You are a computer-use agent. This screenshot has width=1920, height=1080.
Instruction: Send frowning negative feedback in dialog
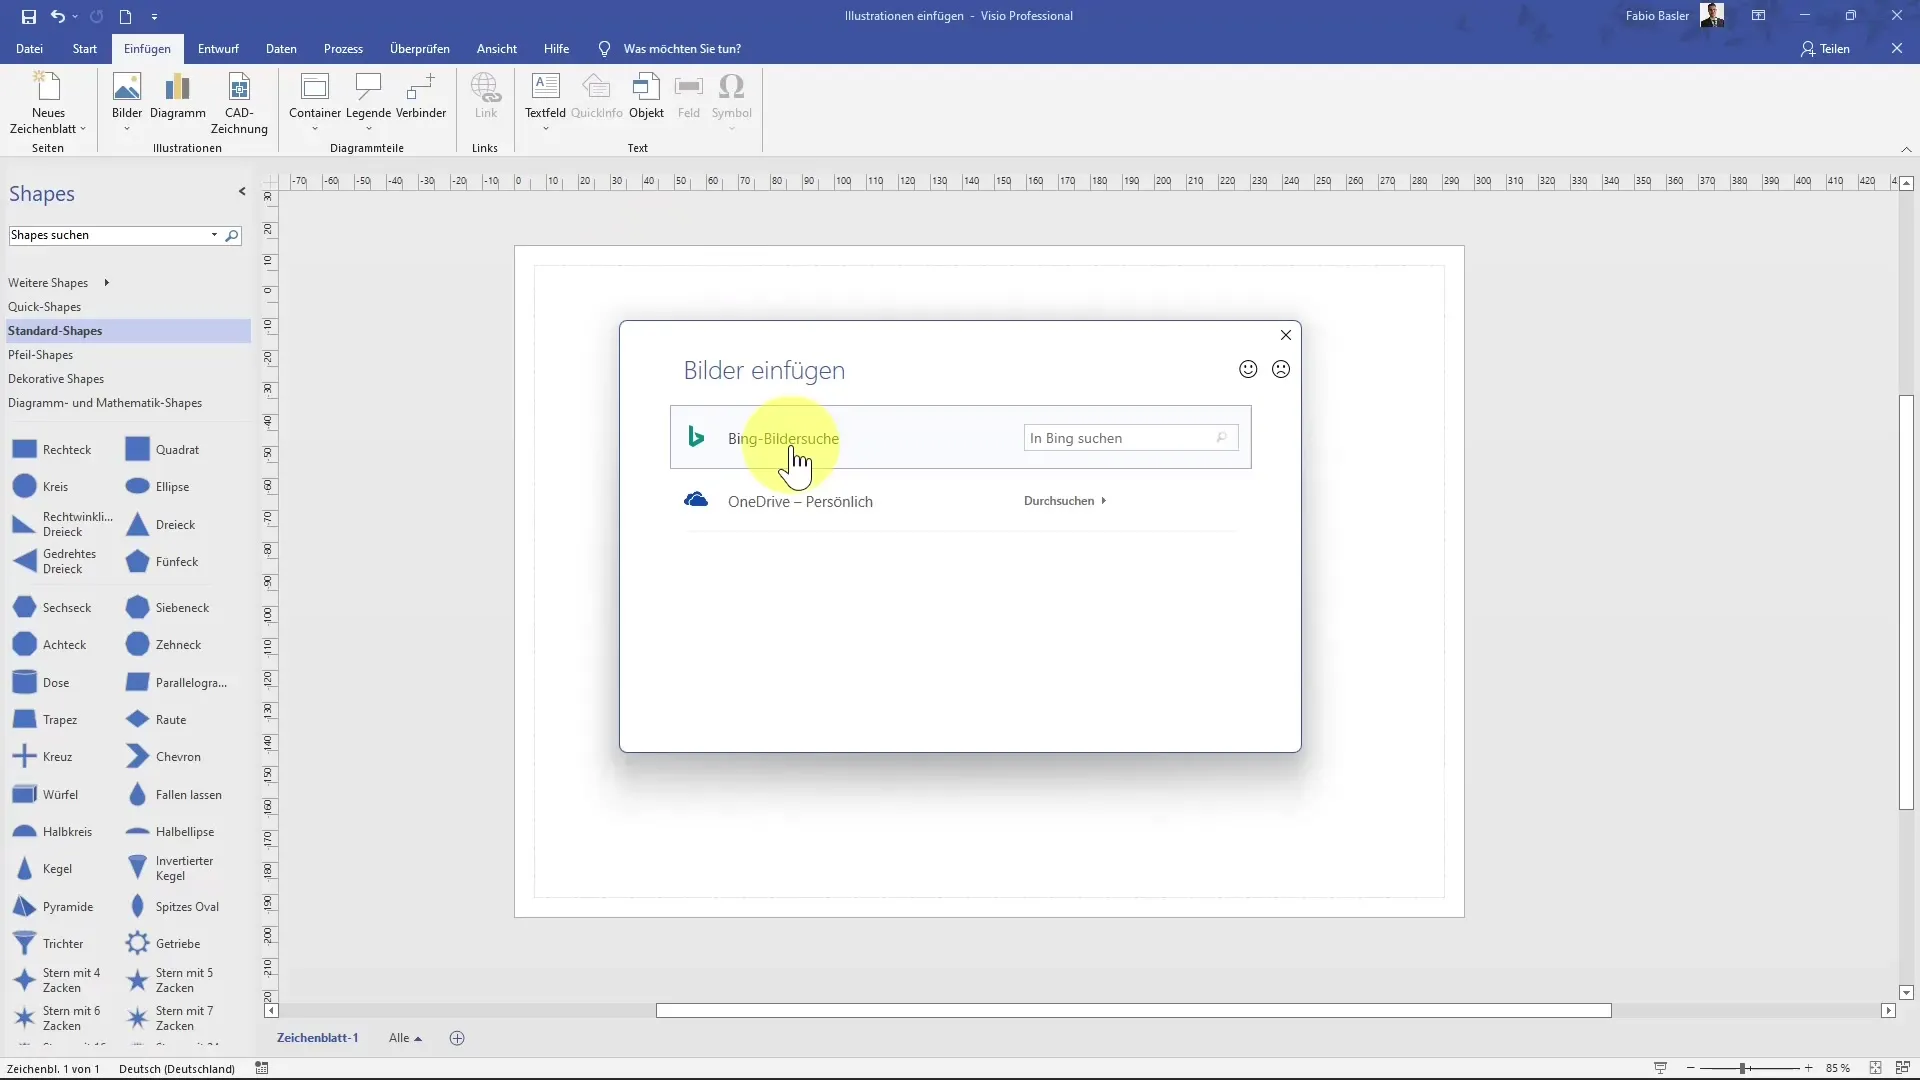click(x=1281, y=369)
